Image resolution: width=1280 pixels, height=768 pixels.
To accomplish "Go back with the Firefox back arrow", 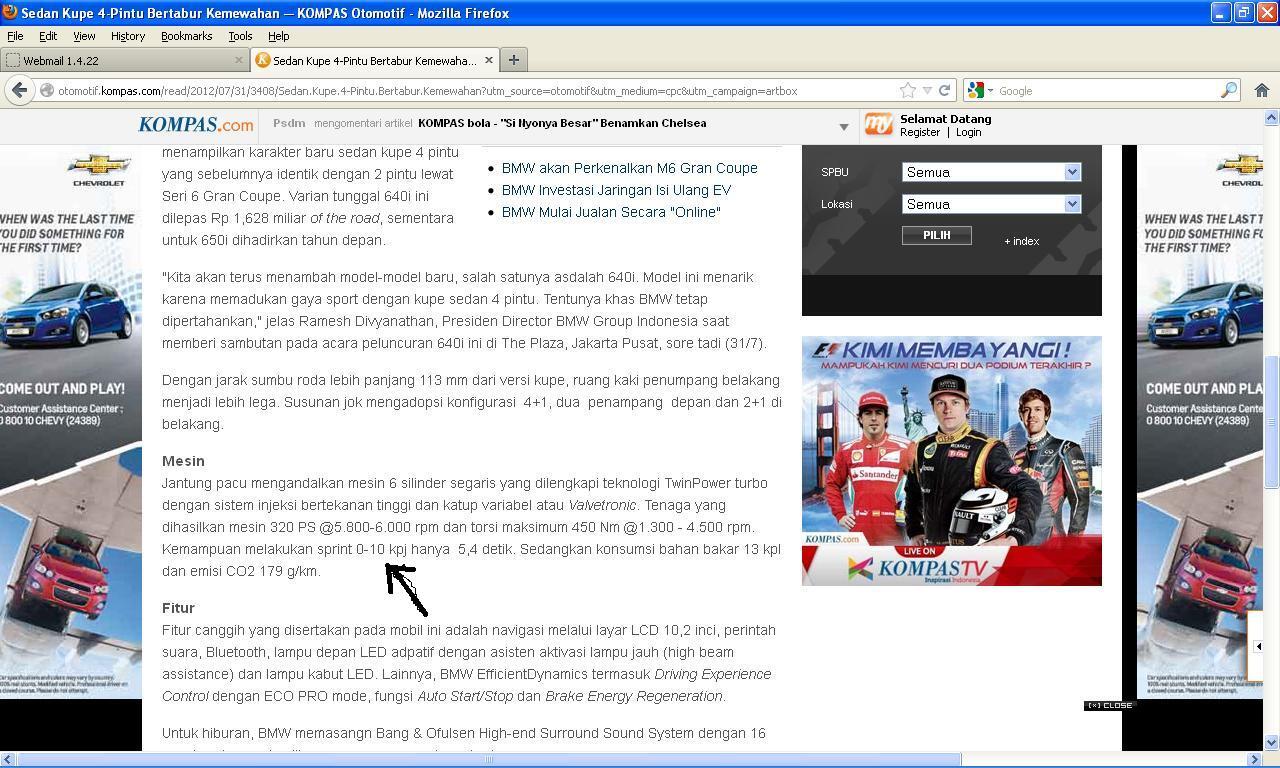I will pos(19,90).
